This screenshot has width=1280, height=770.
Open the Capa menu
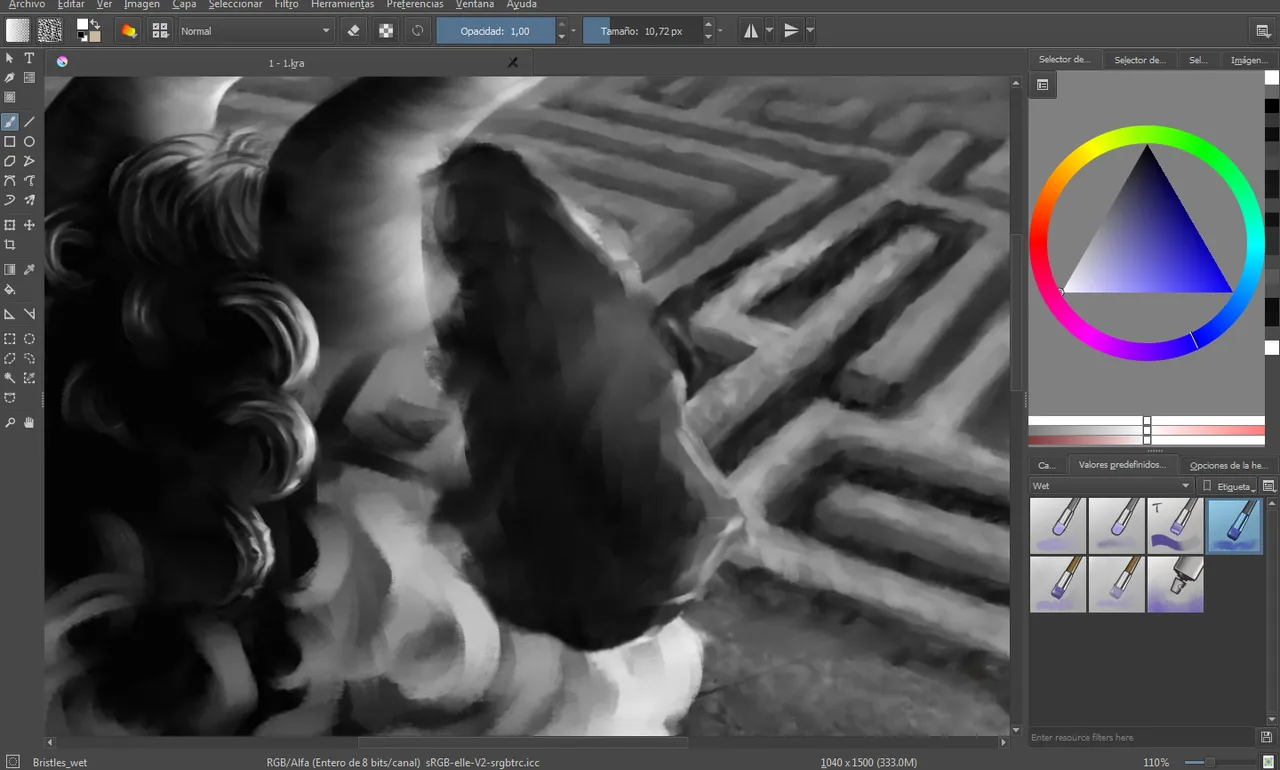184,5
